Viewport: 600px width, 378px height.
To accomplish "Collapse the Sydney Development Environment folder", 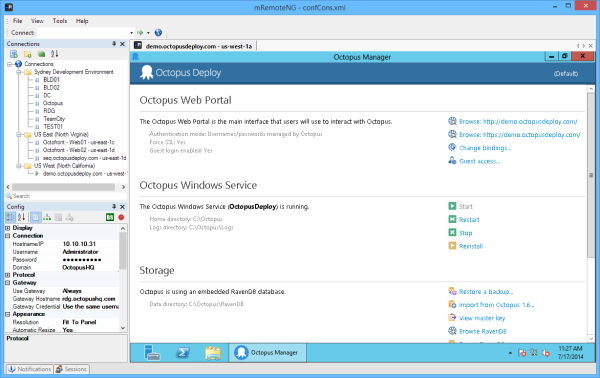I will [19, 72].
